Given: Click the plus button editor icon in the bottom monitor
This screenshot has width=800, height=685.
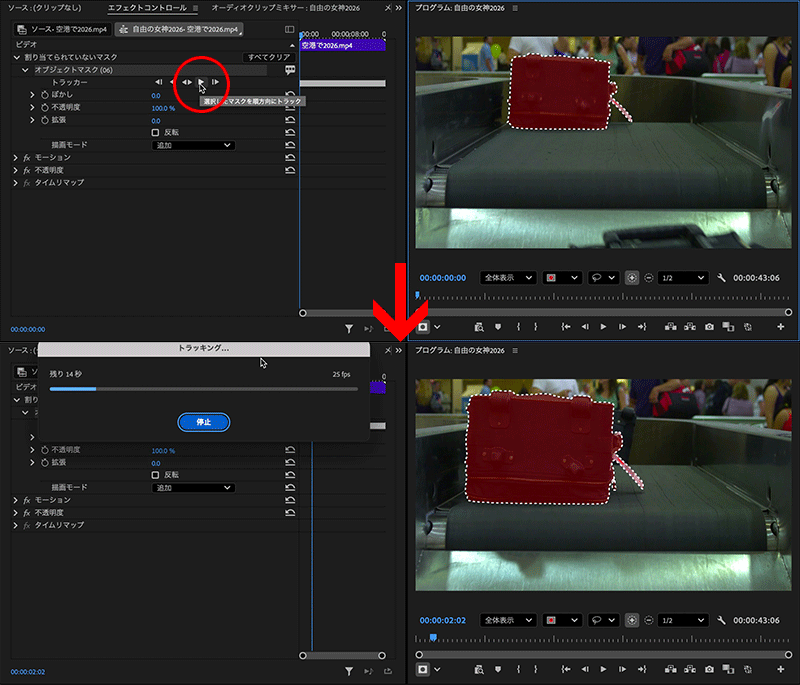Looking at the screenshot, I should [780, 669].
